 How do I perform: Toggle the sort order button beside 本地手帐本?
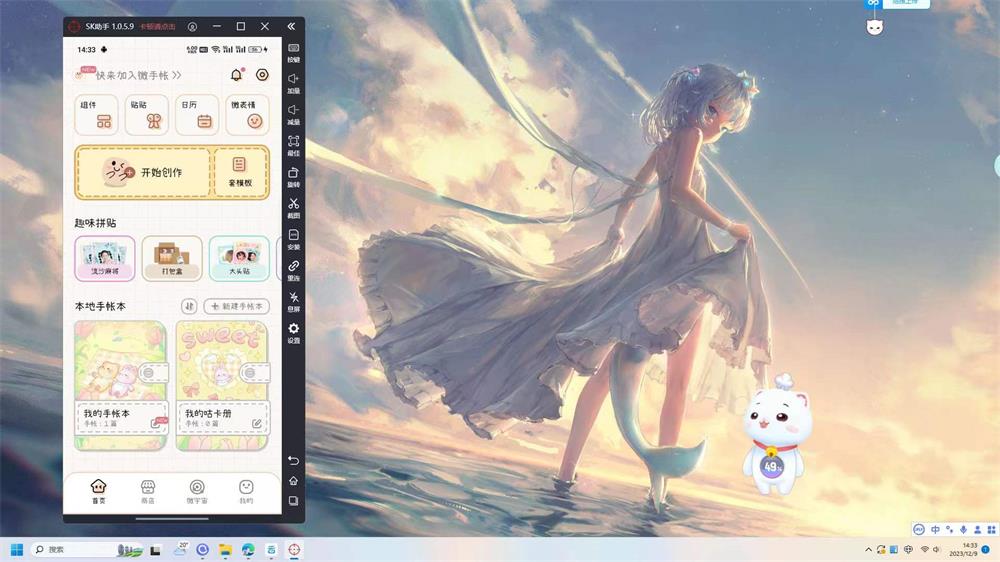(189, 306)
